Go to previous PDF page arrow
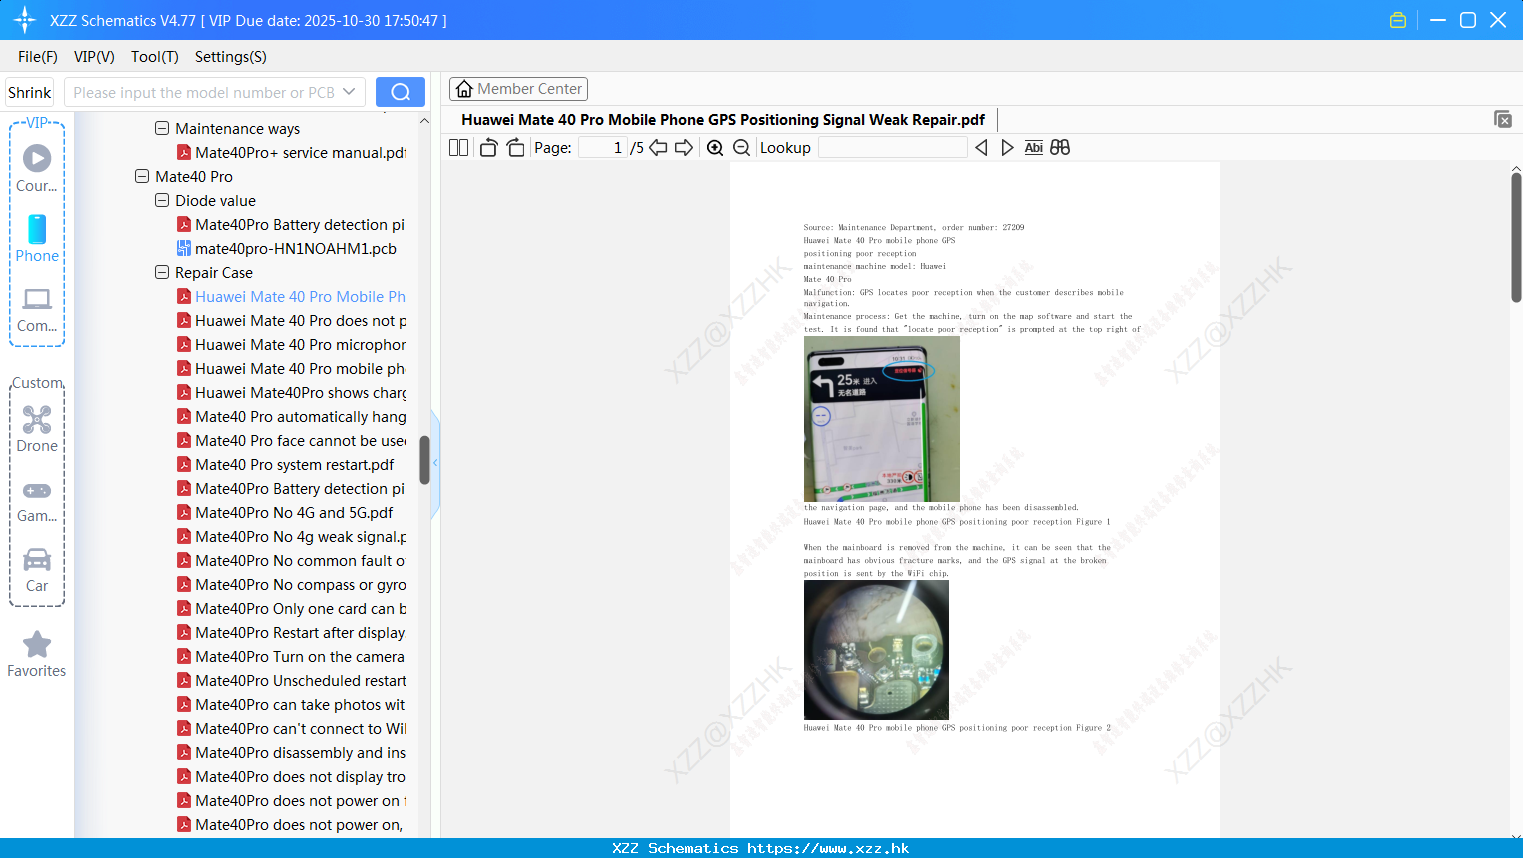This screenshot has width=1523, height=858. pyautogui.click(x=658, y=148)
